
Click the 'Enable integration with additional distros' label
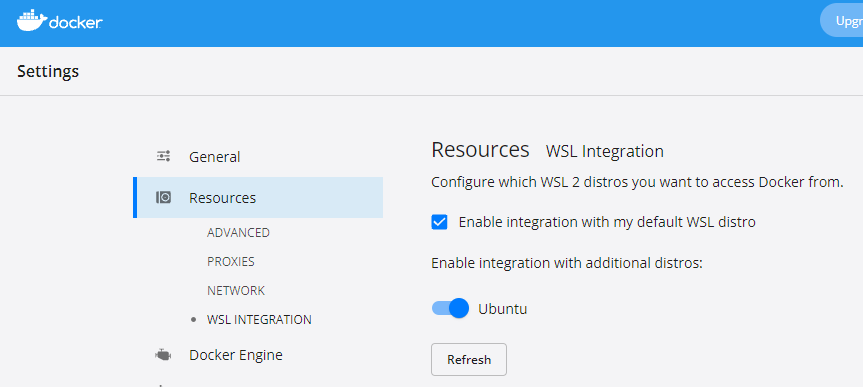pyautogui.click(x=567, y=263)
